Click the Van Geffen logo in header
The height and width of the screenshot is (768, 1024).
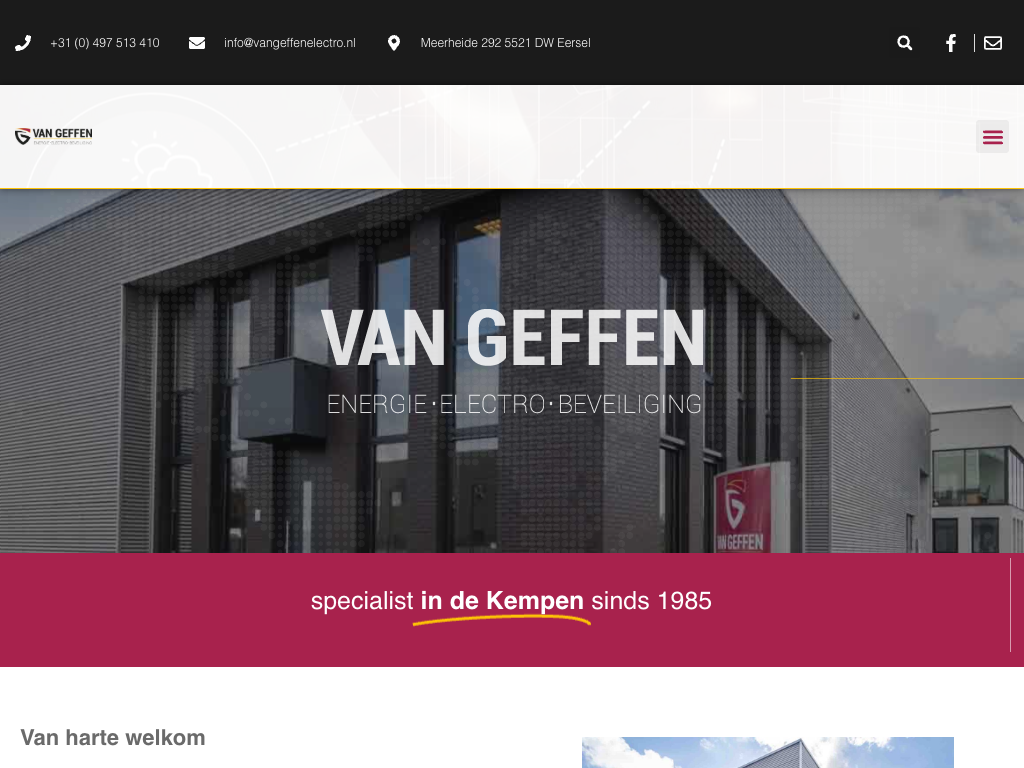(x=54, y=136)
